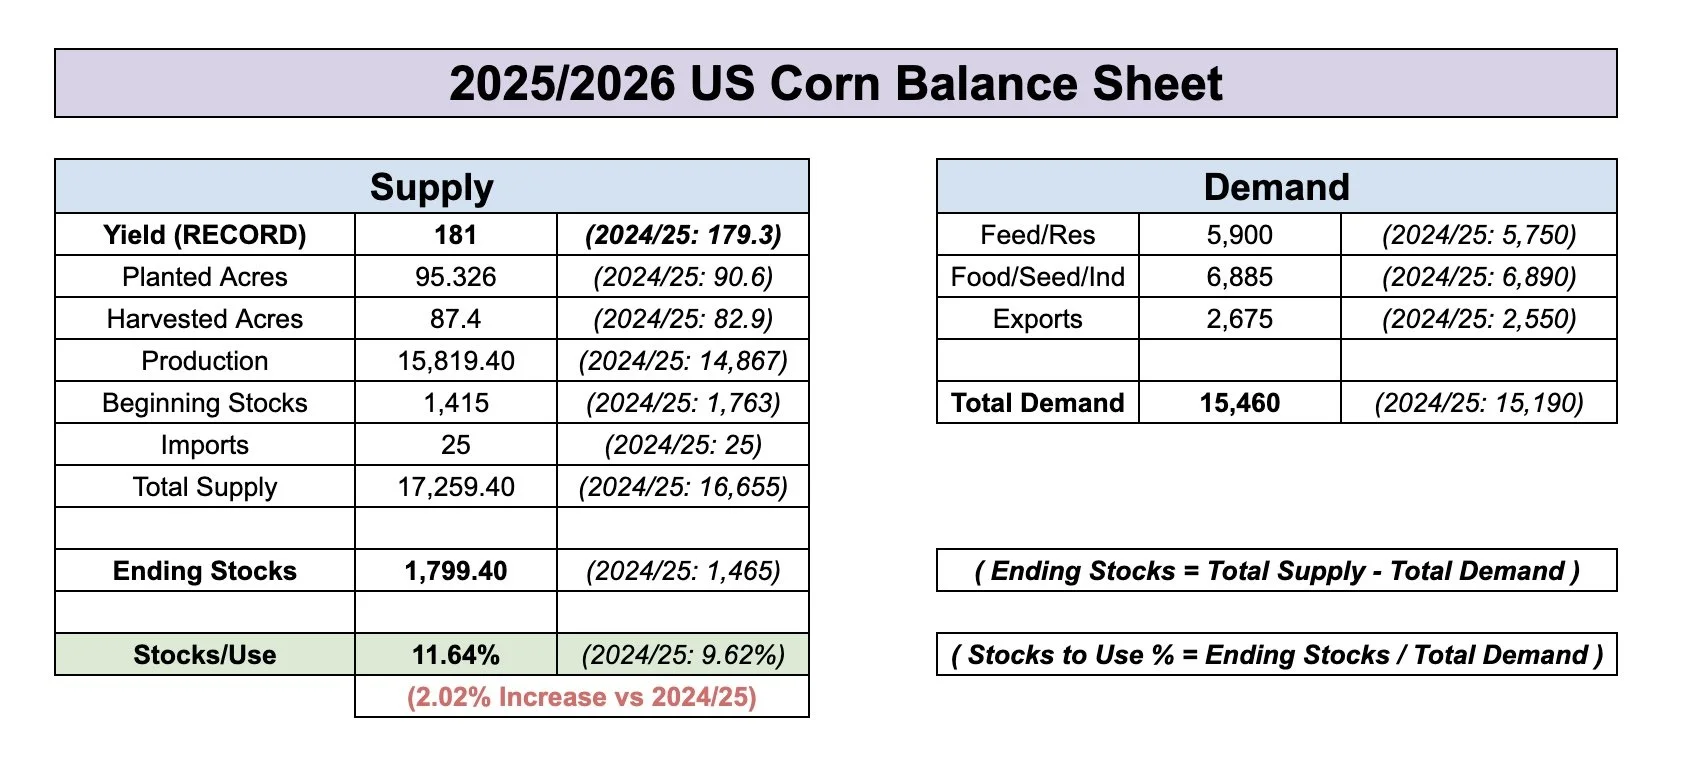The image size is (1683, 765).
Task: Click the Production value 15,819.40
Action: (x=456, y=360)
